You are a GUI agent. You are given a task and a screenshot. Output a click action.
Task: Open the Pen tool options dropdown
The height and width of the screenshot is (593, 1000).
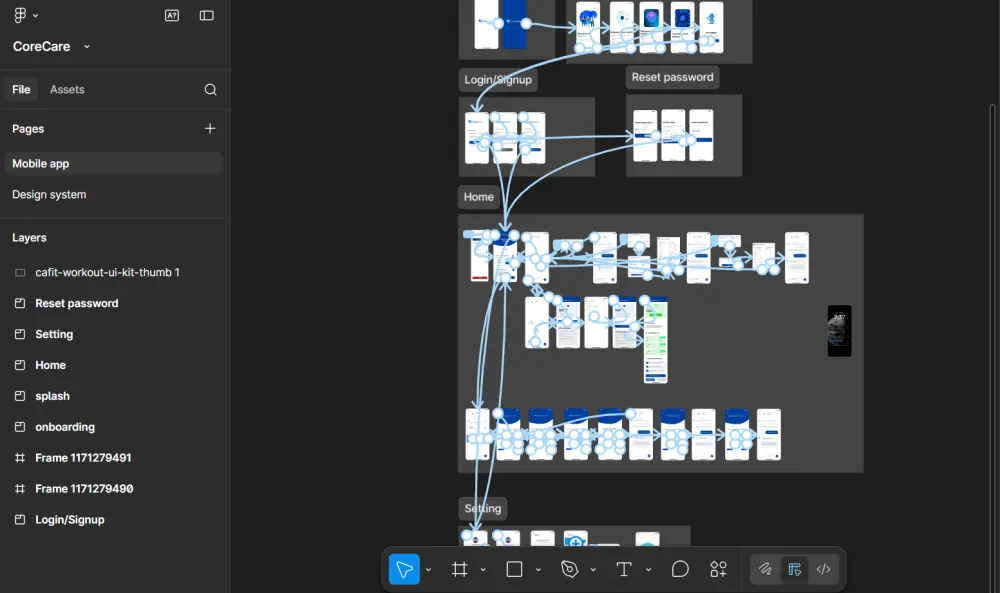click(x=593, y=569)
